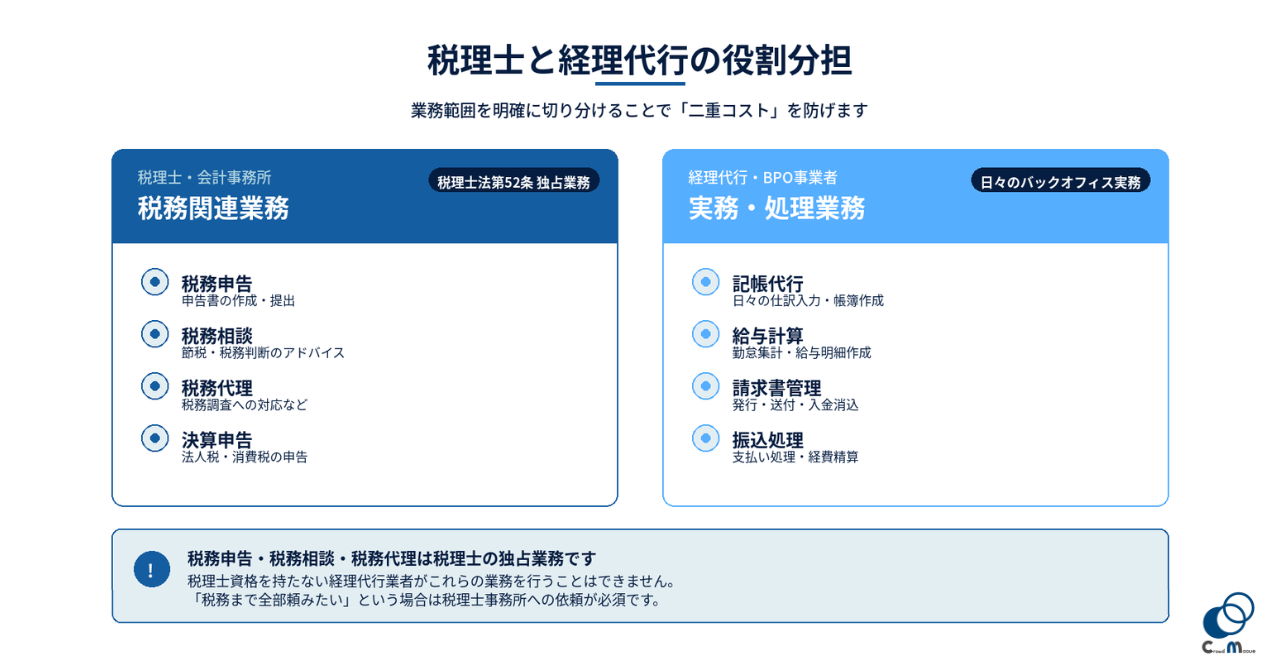Click the bold notice about 税理士の独占業務
This screenshot has height=670, width=1280.
pyautogui.click(x=392, y=558)
